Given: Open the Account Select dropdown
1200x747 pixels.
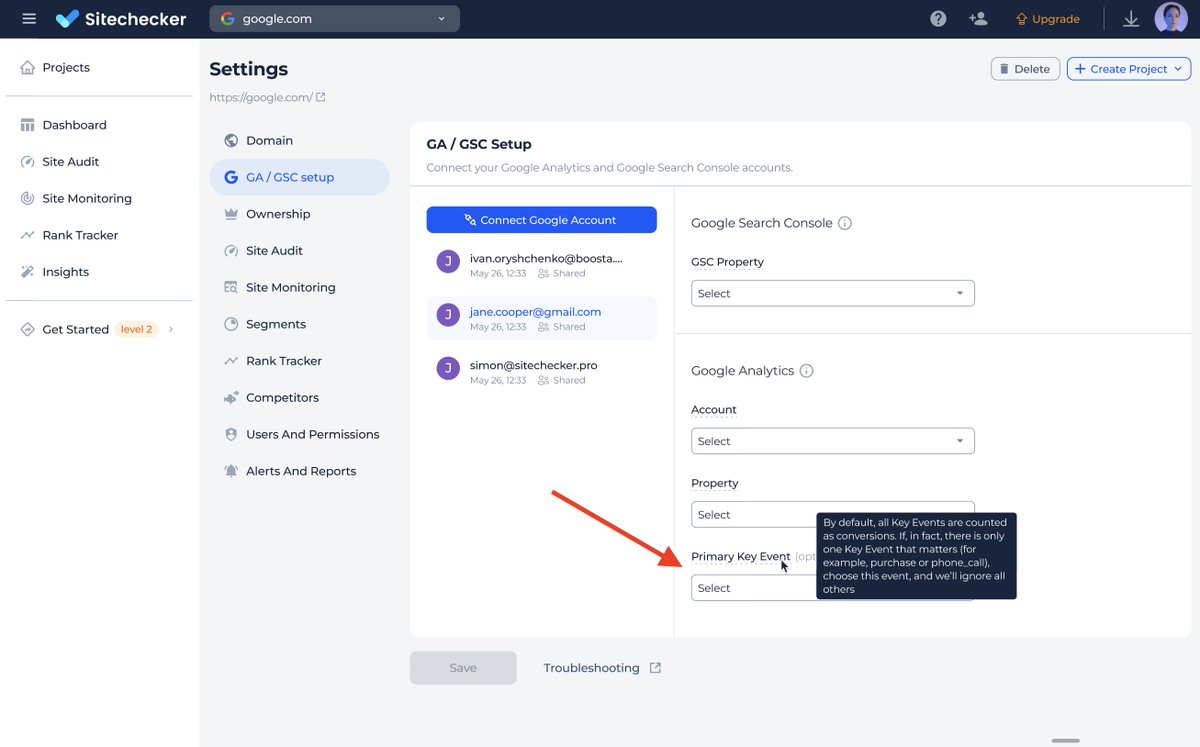Looking at the screenshot, I should [x=832, y=441].
